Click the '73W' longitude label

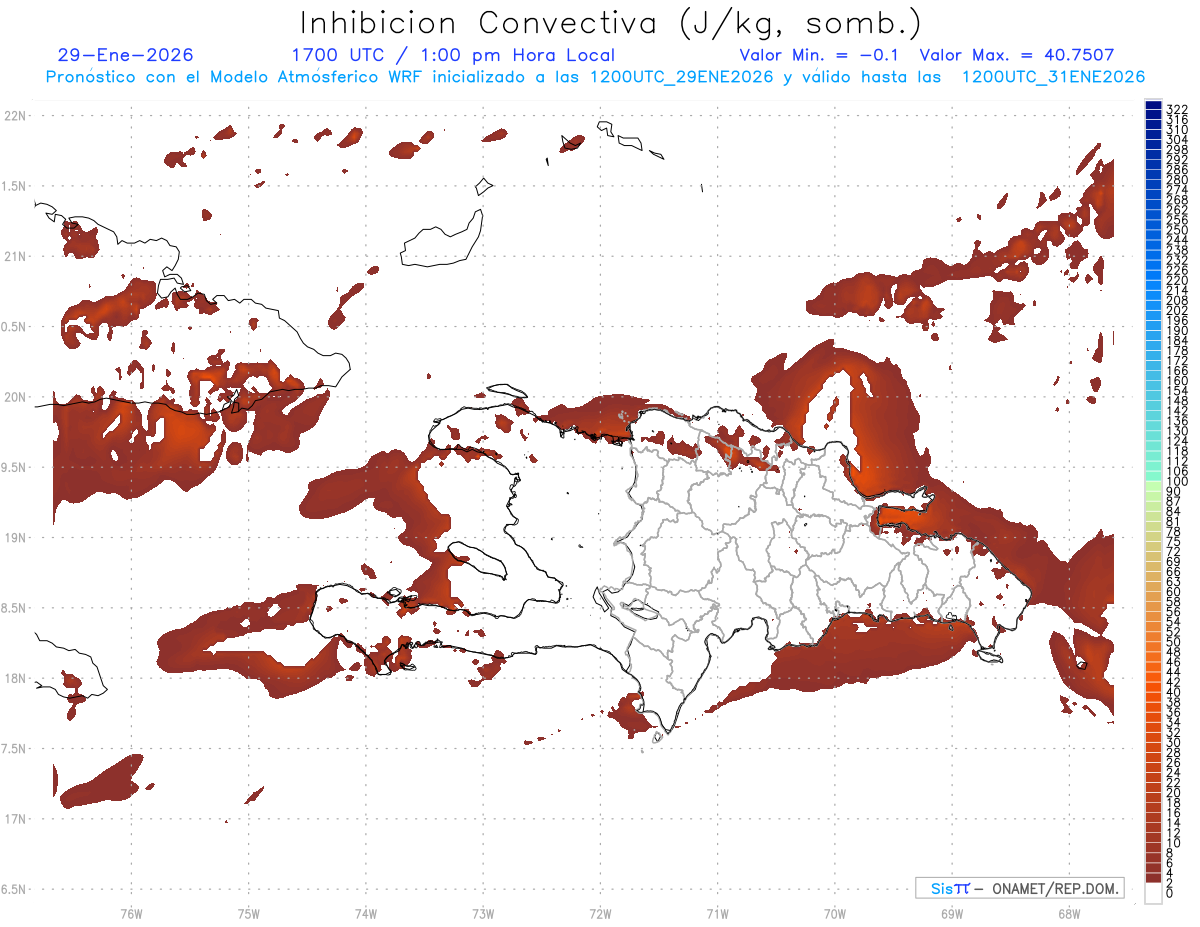coord(483,913)
